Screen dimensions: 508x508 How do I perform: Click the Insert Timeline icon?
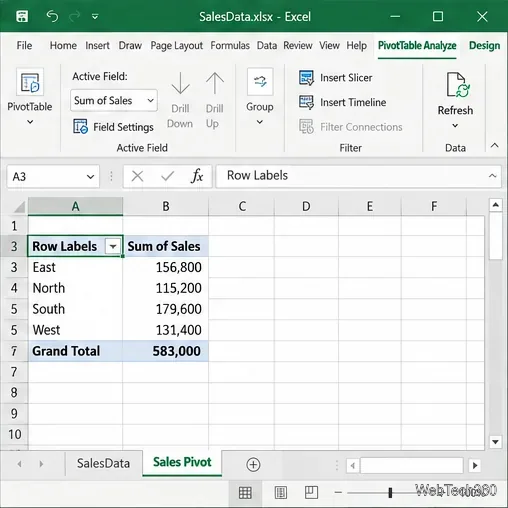point(306,102)
